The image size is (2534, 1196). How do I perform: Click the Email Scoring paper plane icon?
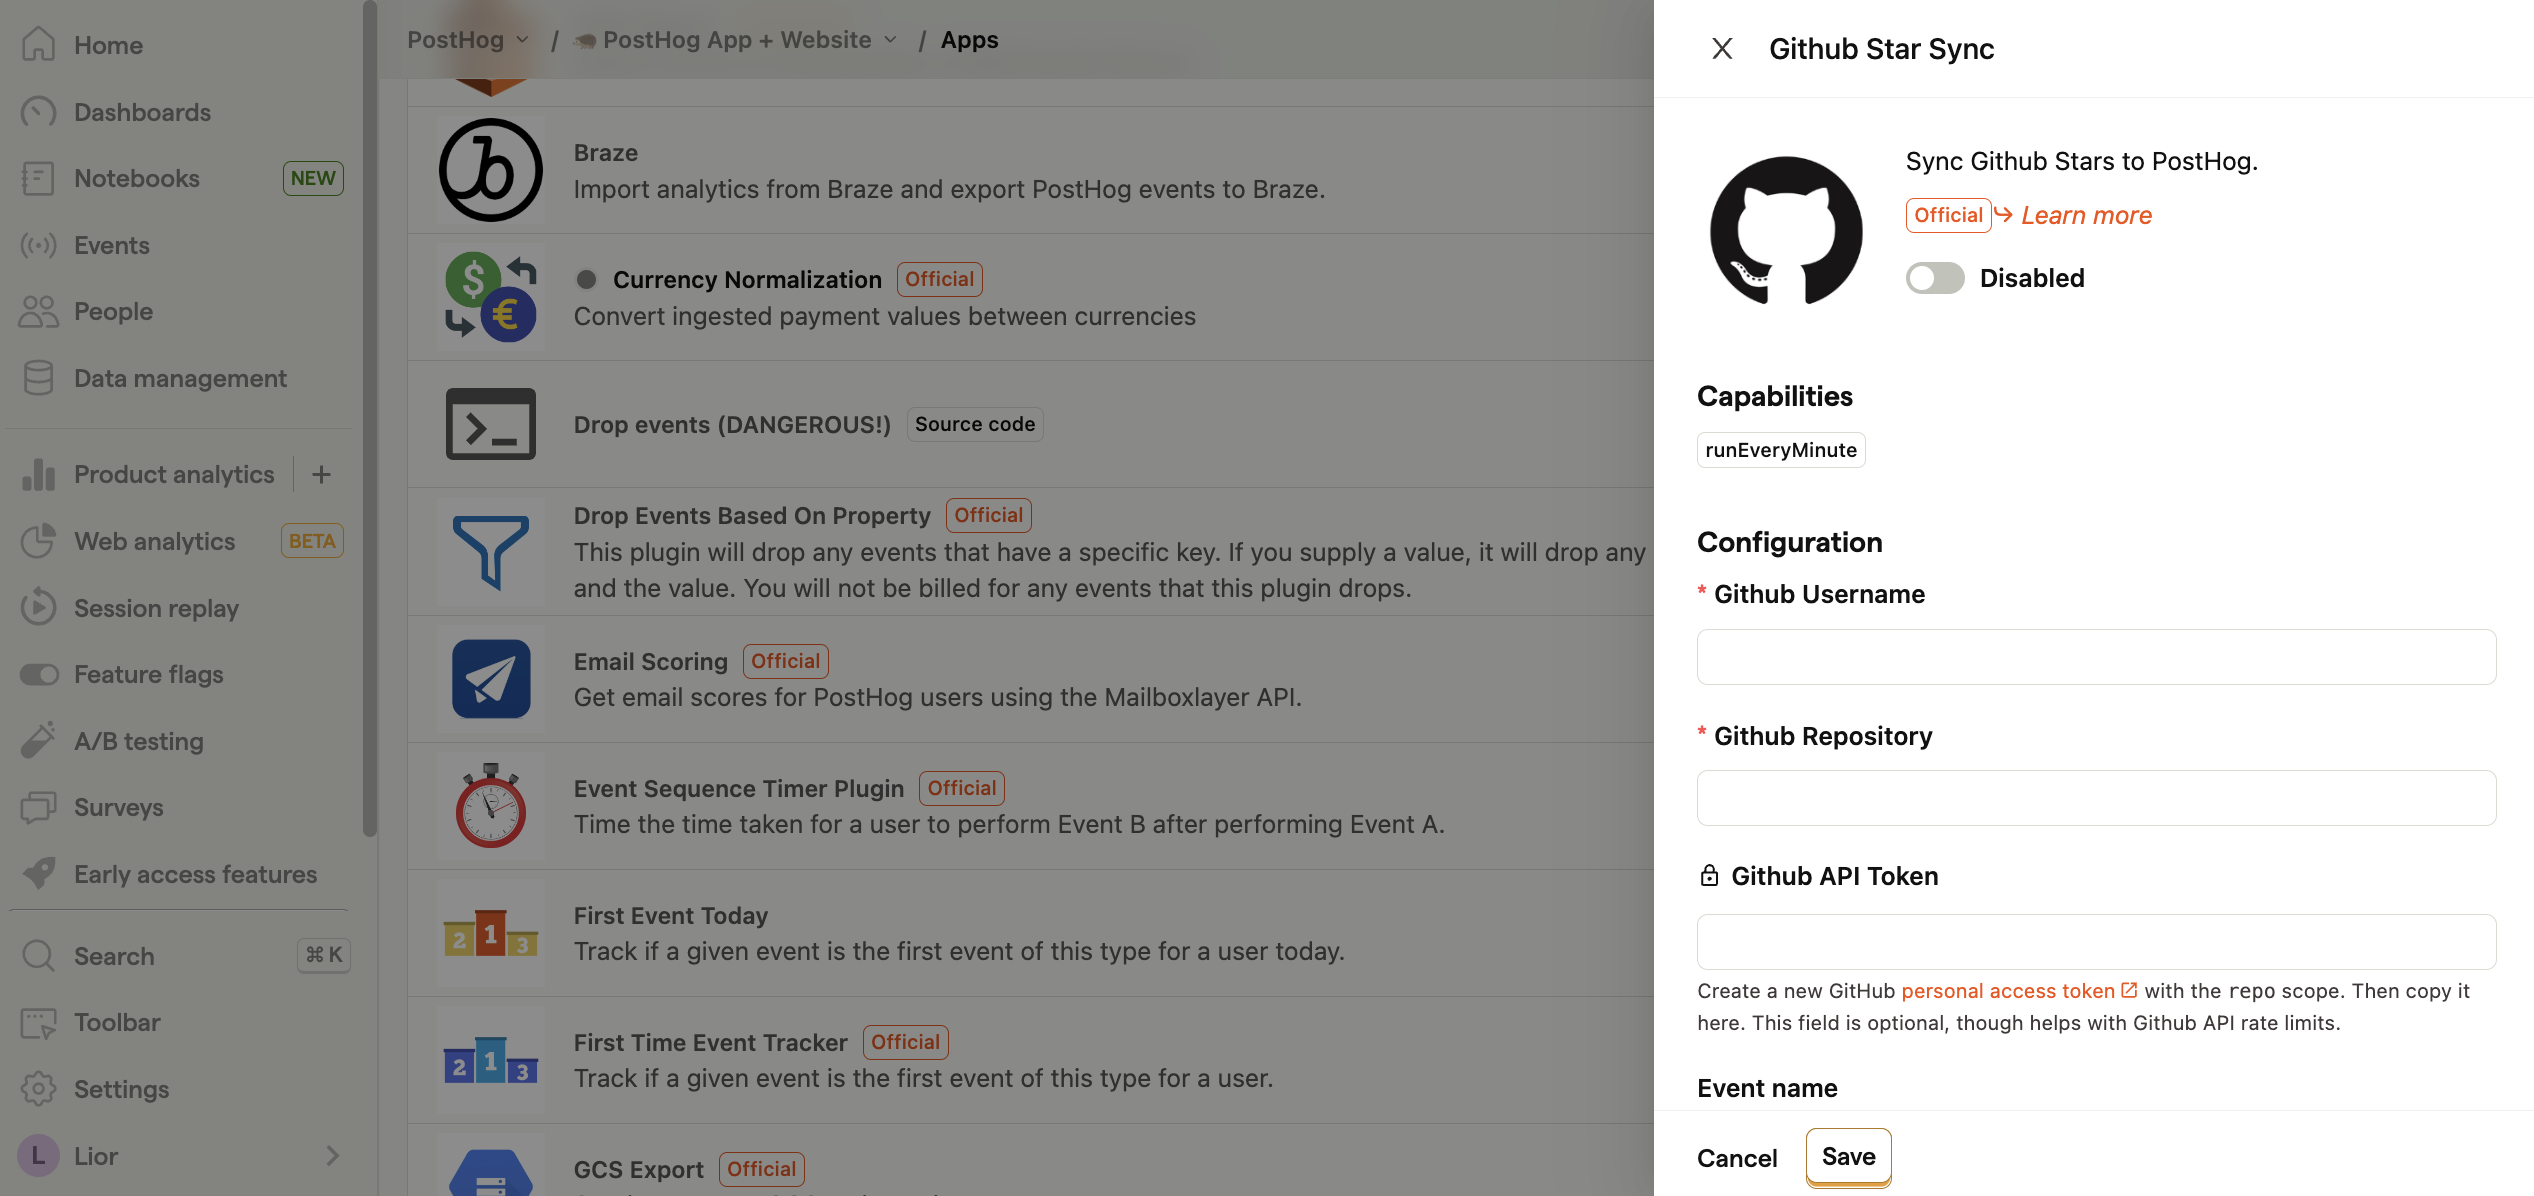[x=490, y=677]
